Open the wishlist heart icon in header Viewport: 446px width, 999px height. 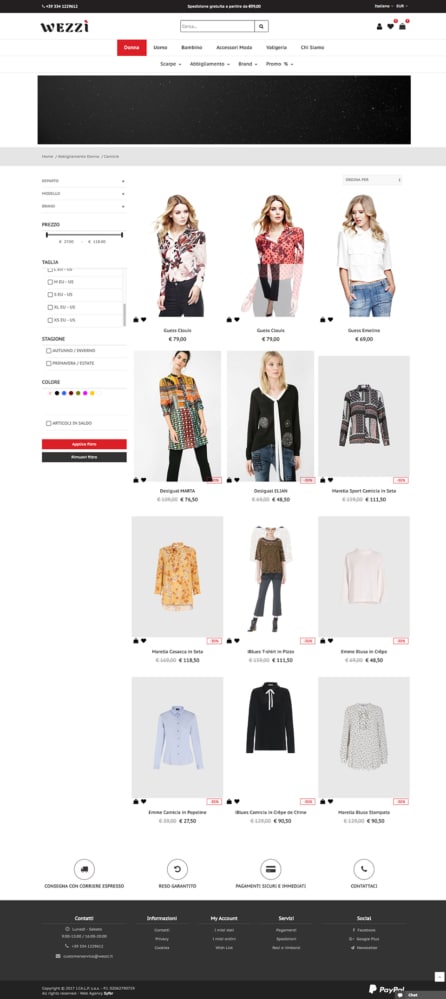(x=391, y=27)
